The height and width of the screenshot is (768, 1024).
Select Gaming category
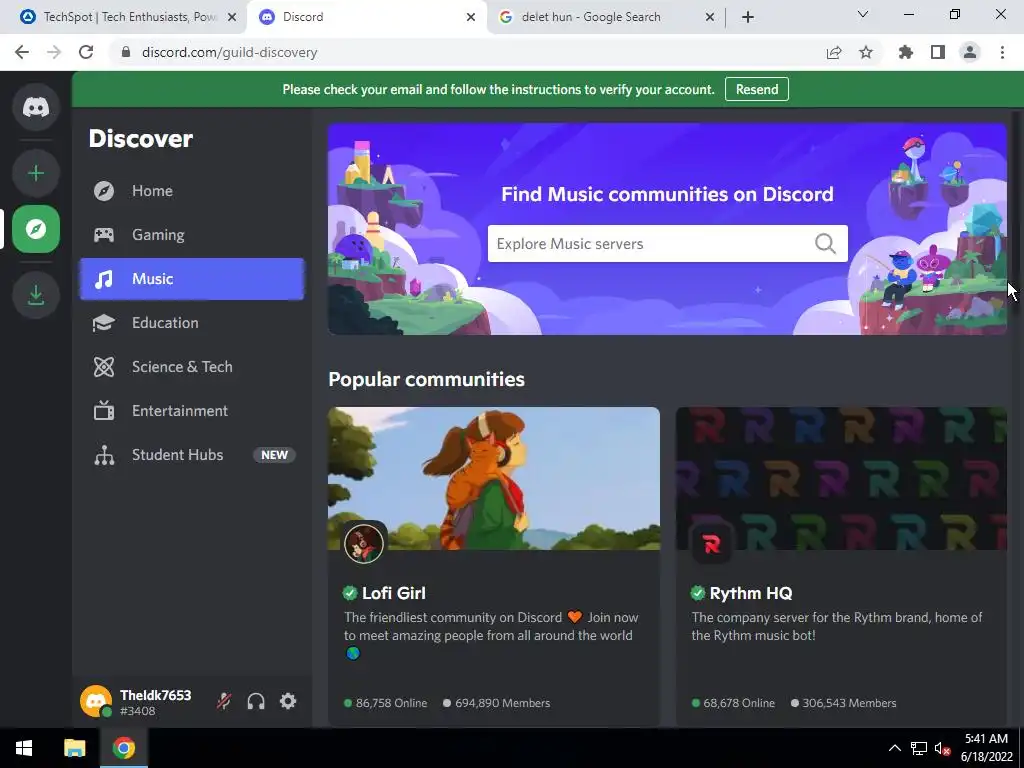192,234
